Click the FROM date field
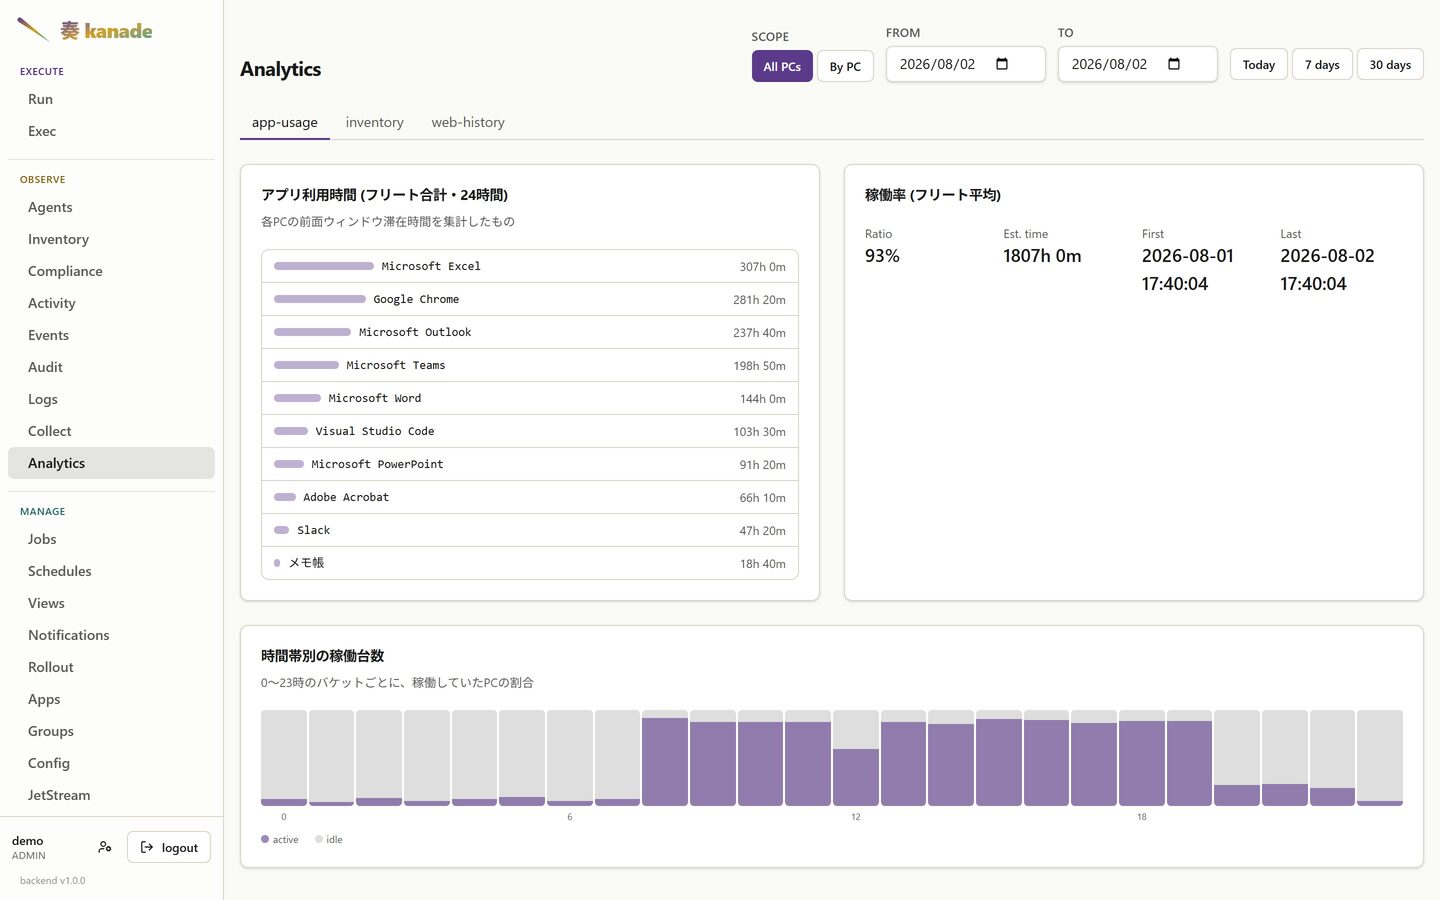 pyautogui.click(x=966, y=64)
